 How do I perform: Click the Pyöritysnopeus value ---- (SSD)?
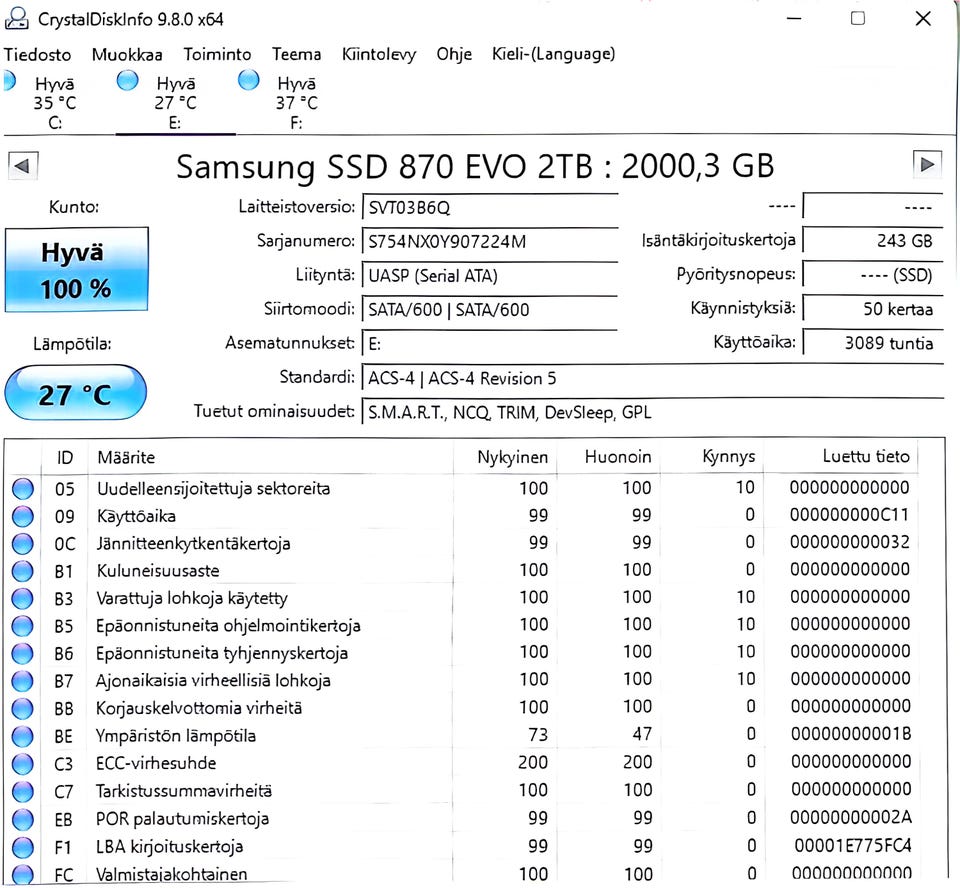(872, 275)
